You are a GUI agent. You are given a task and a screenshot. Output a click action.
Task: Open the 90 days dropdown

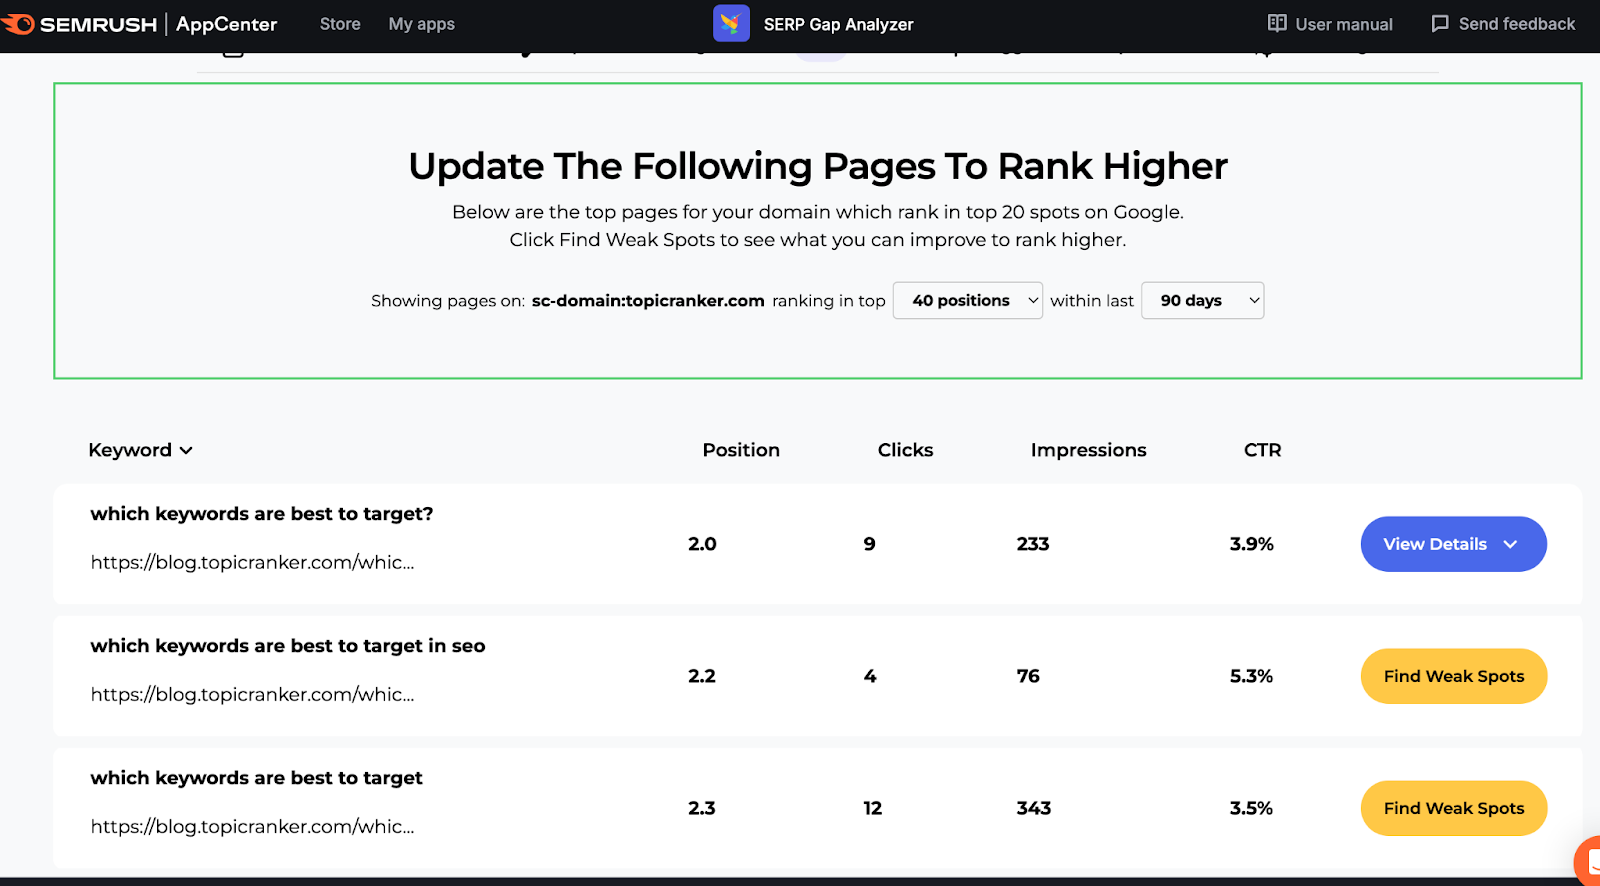[x=1202, y=301]
